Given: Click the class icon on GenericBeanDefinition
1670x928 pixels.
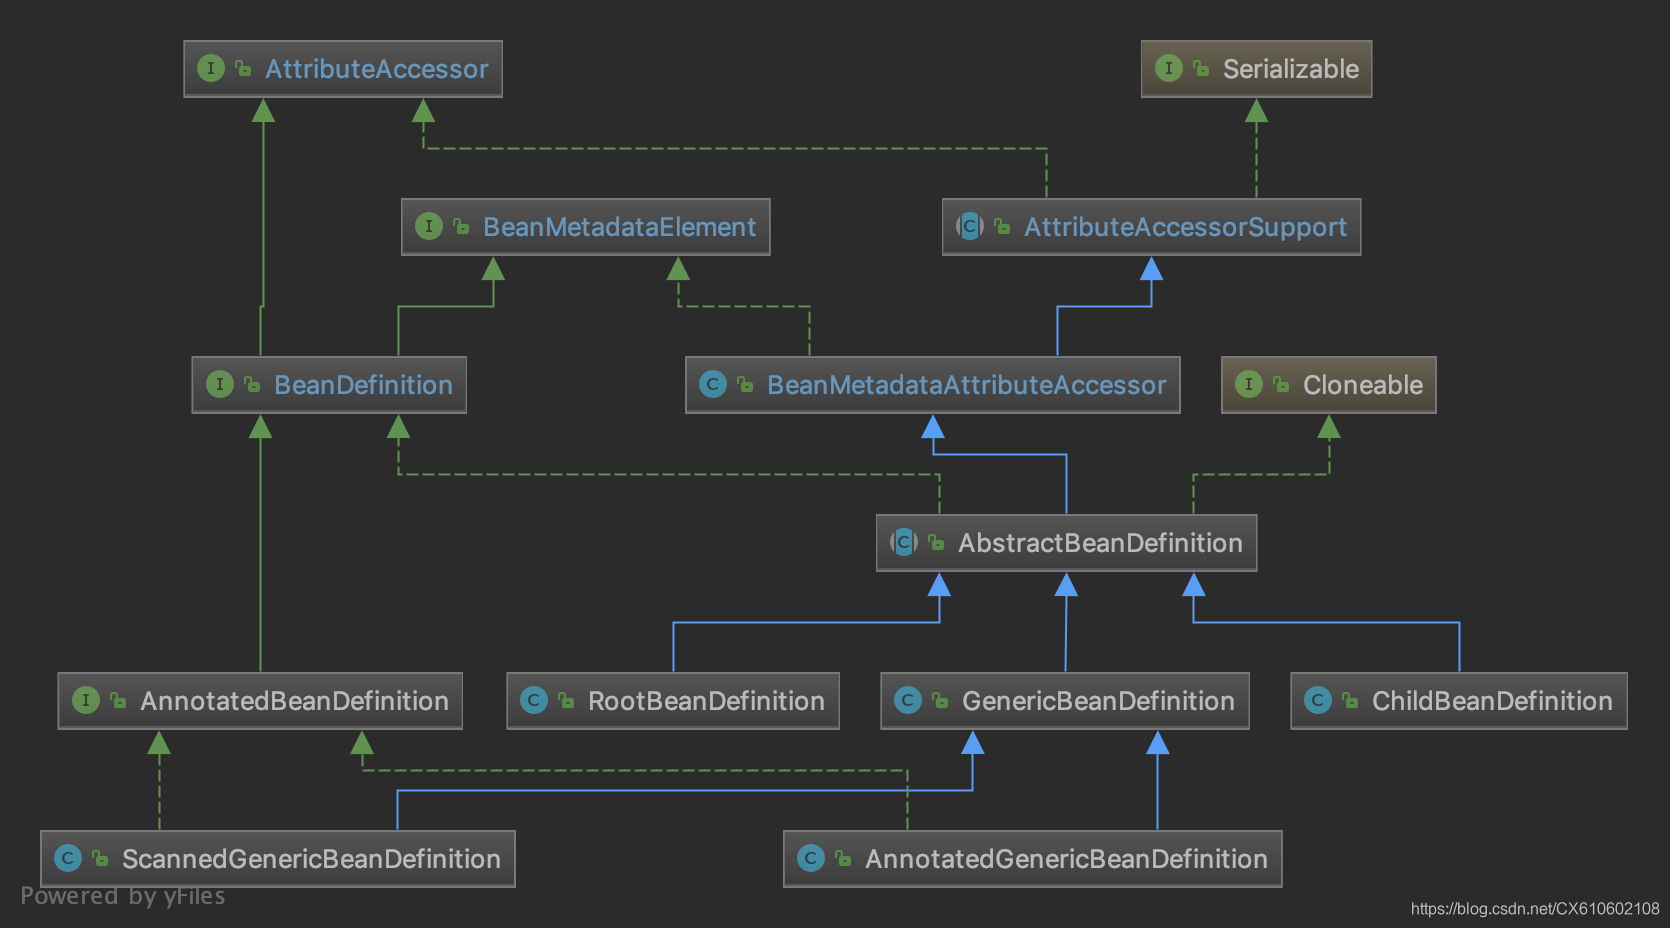Looking at the screenshot, I should click(x=907, y=700).
